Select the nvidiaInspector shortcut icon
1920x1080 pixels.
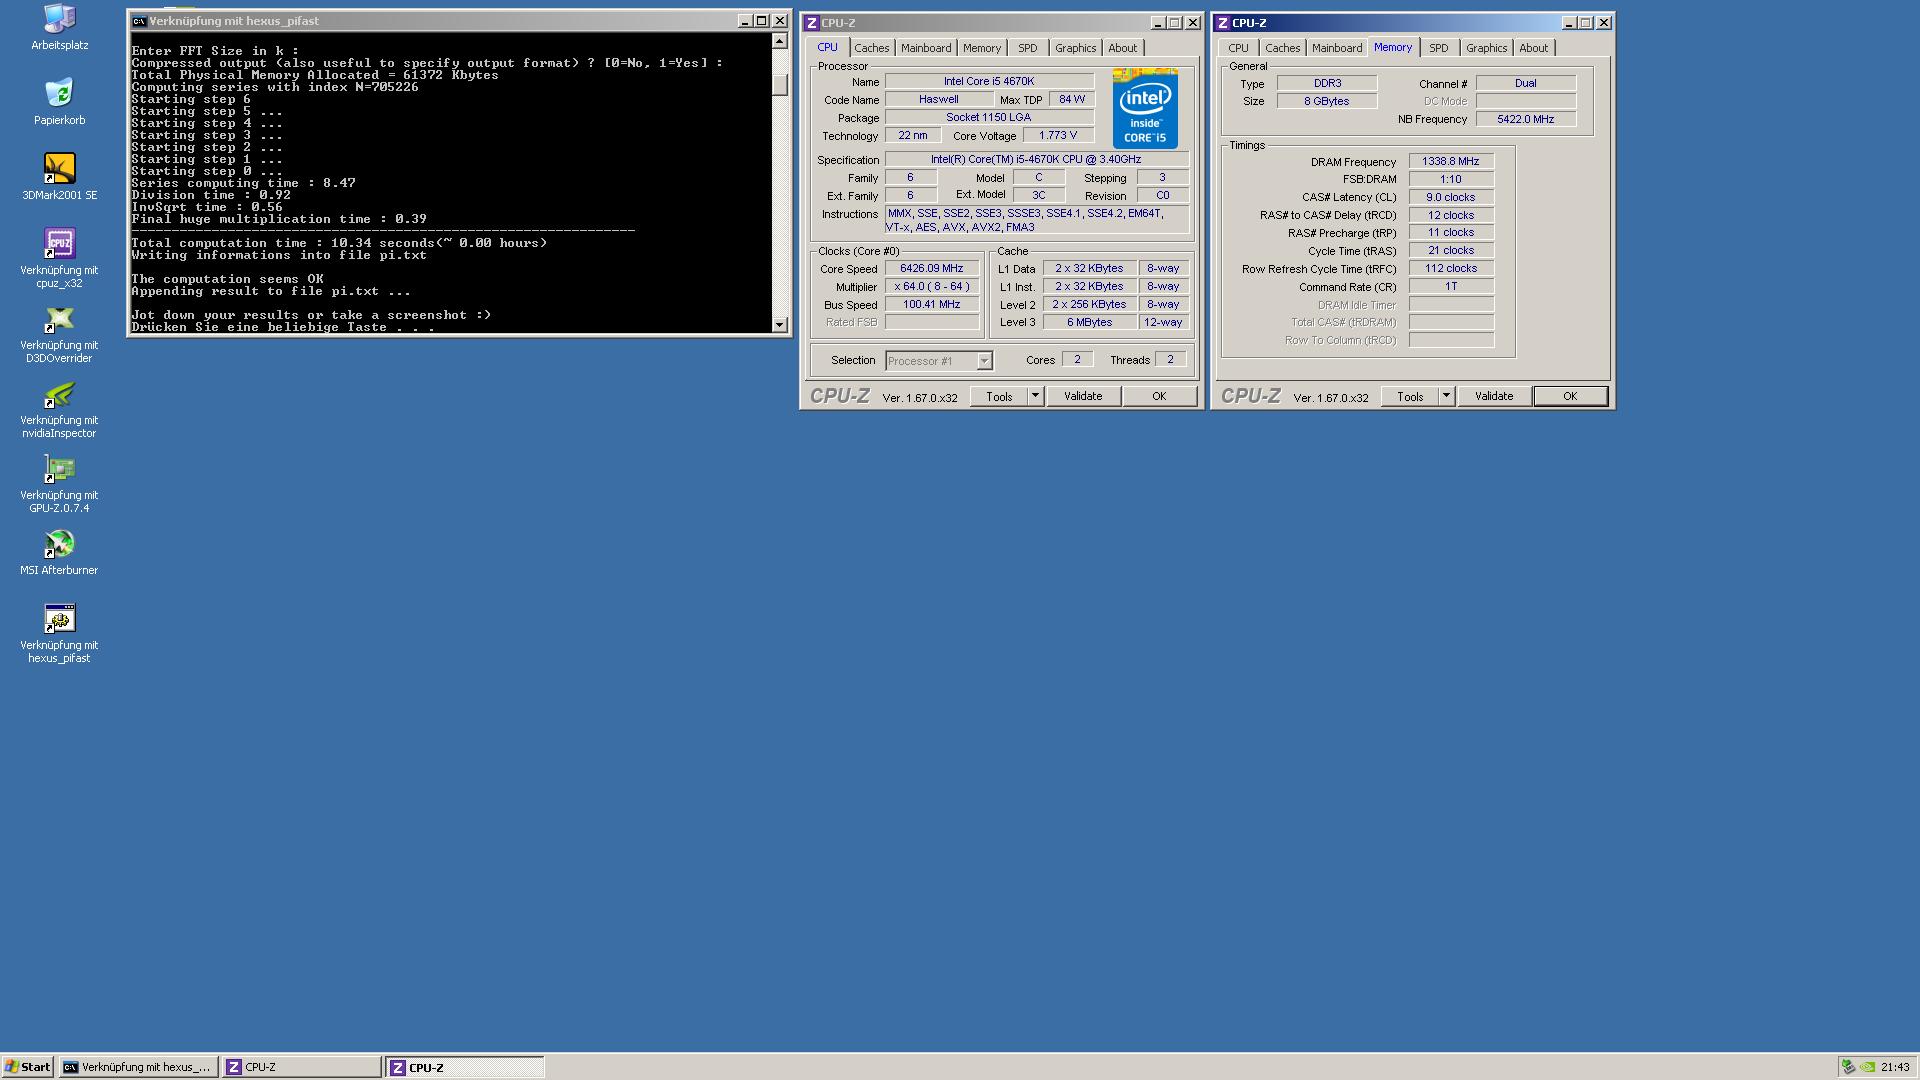[59, 408]
